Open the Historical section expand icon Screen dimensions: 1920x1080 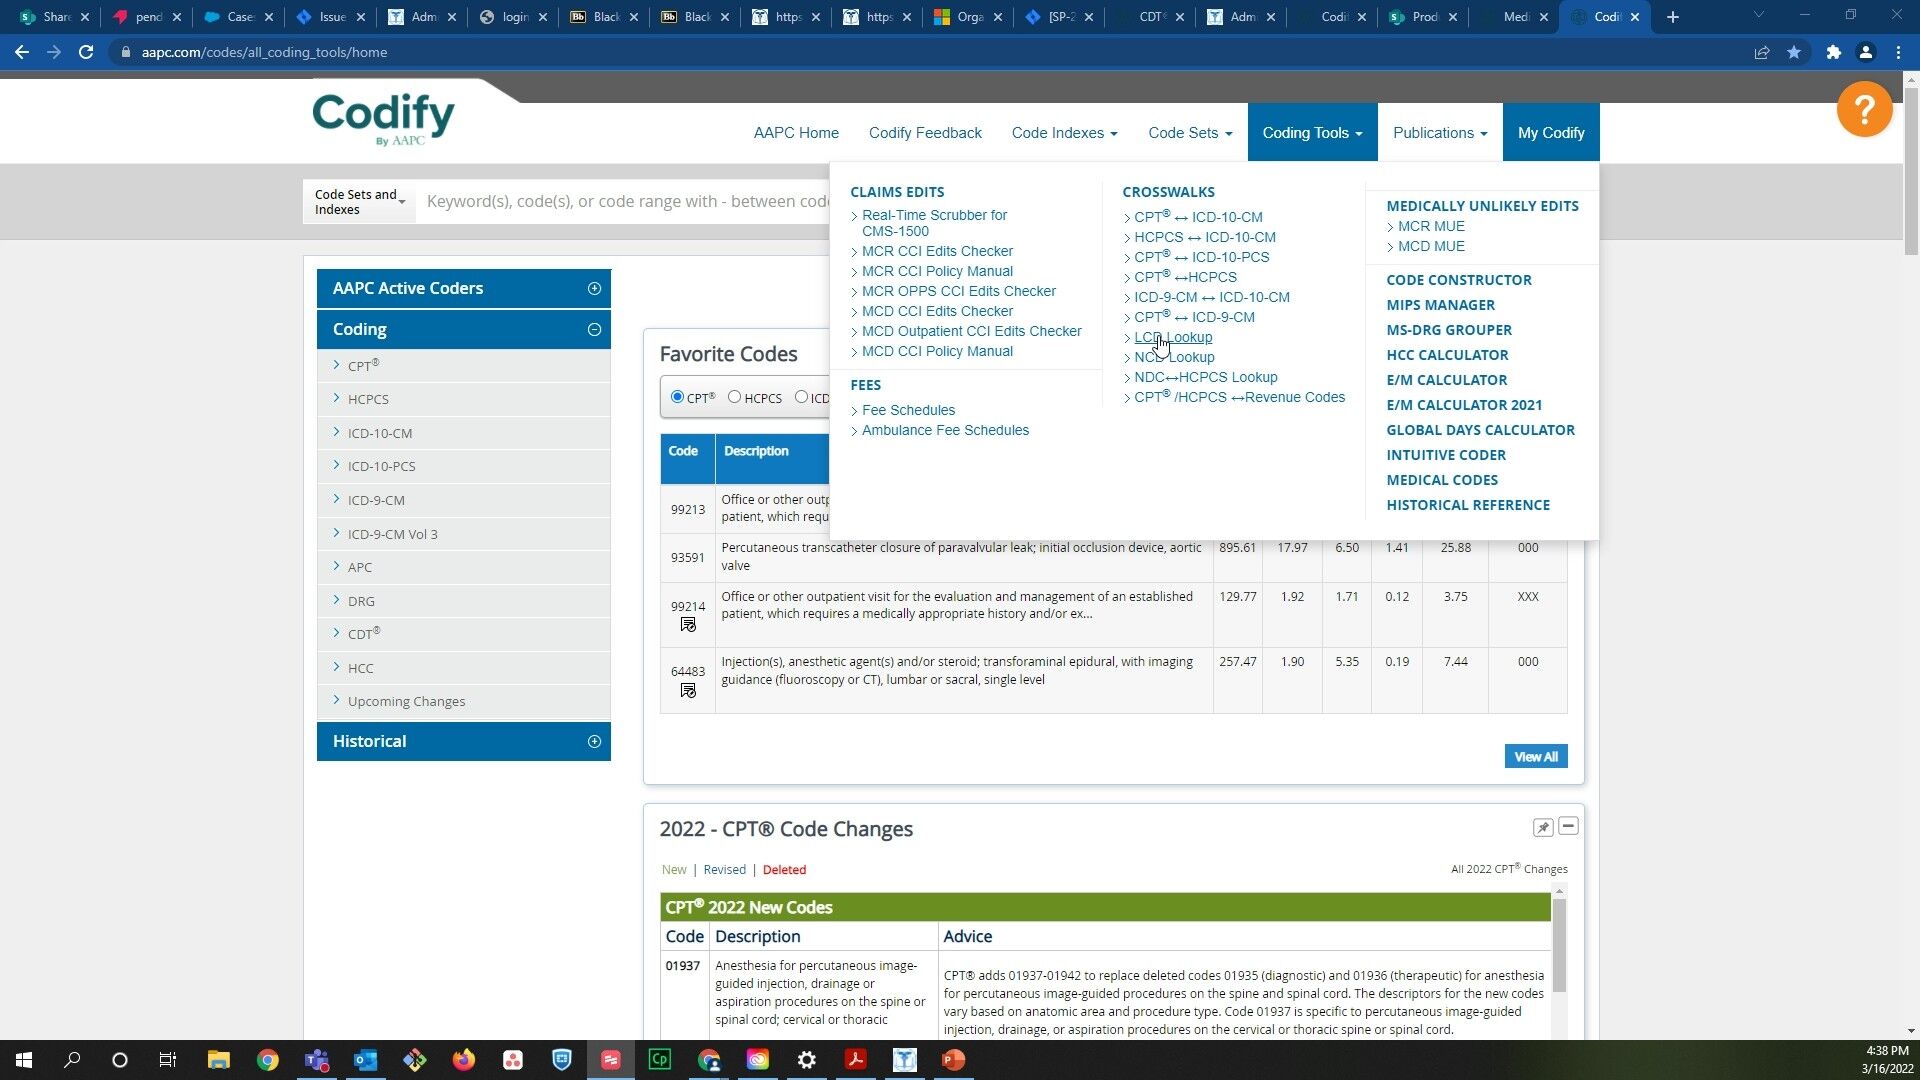tap(592, 741)
